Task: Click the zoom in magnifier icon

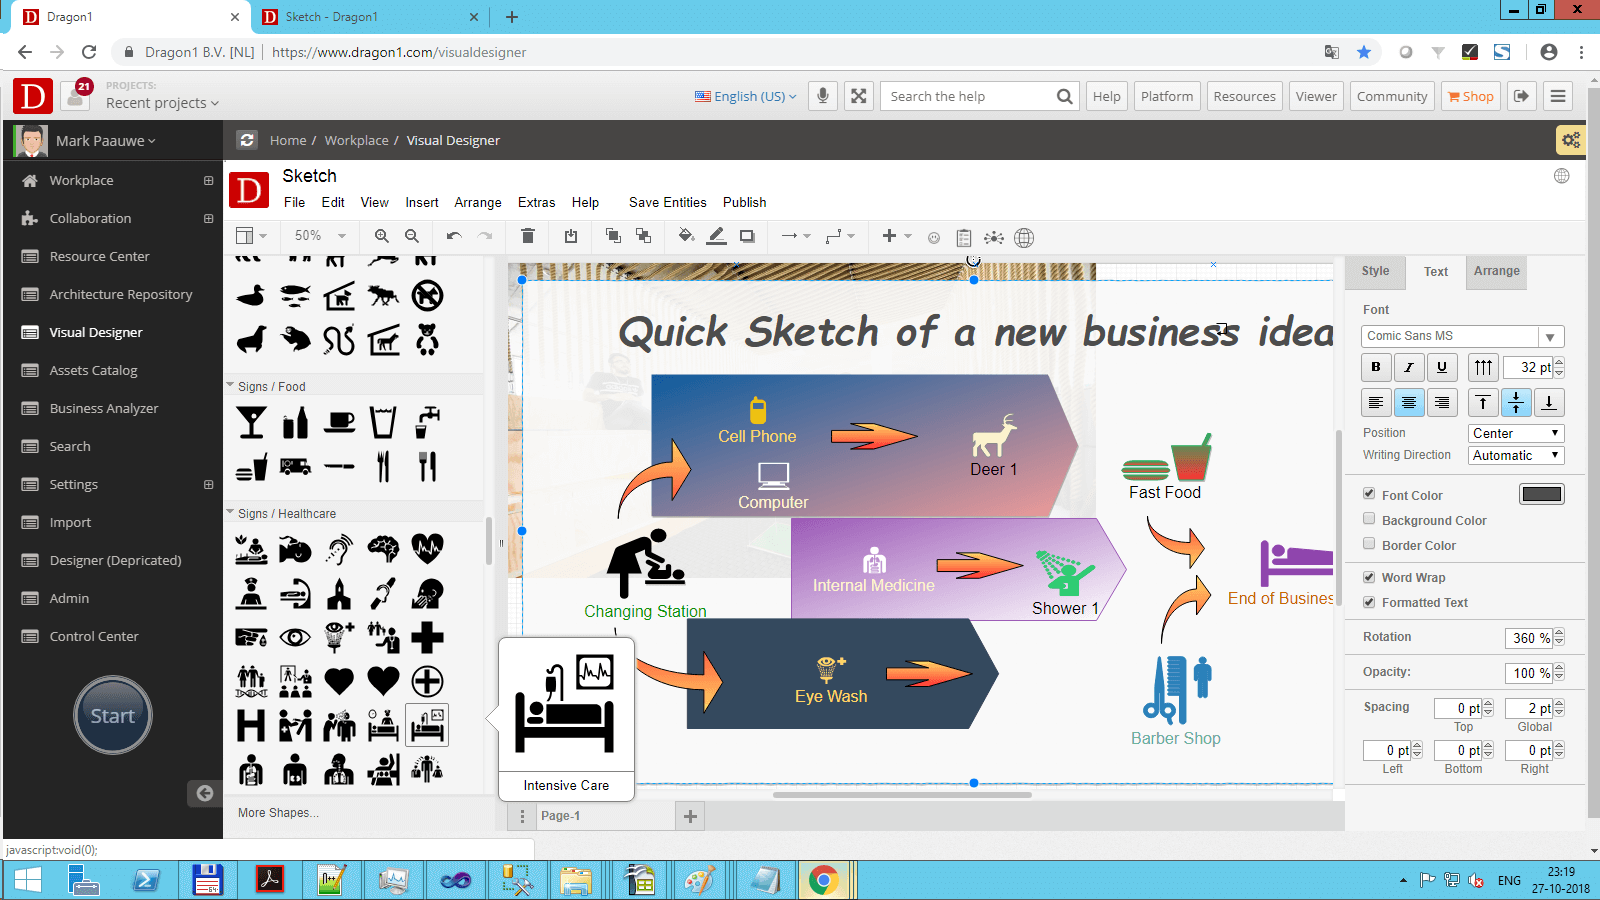Action: (x=381, y=237)
